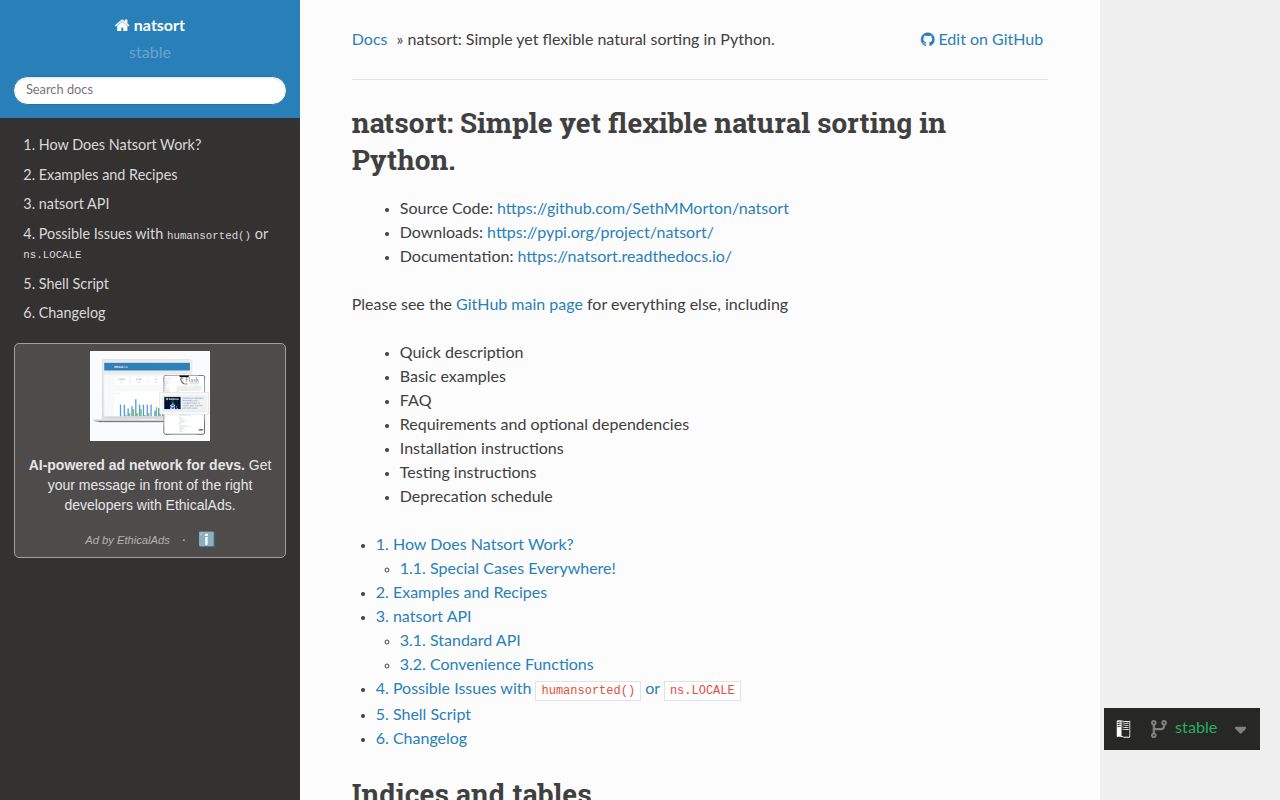Open the github.com/SethMMorton/natsort source link
1280x800 pixels.
pos(643,209)
